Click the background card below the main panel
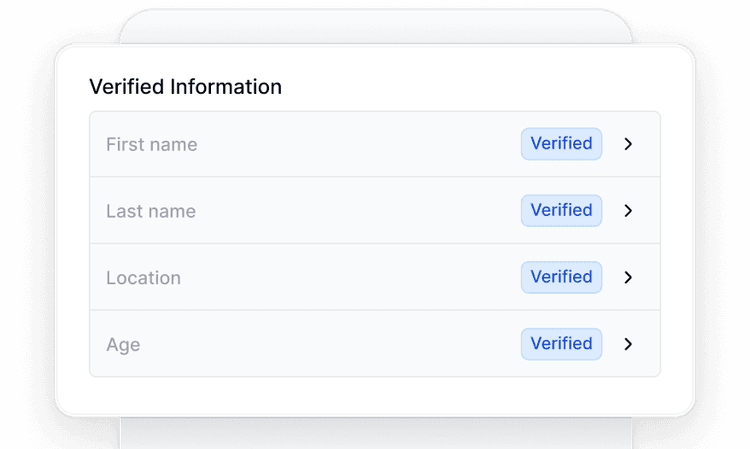 click(375, 434)
